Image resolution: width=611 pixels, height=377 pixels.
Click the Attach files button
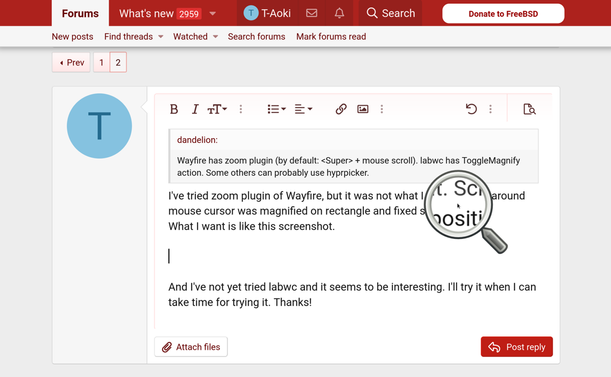[x=191, y=347]
